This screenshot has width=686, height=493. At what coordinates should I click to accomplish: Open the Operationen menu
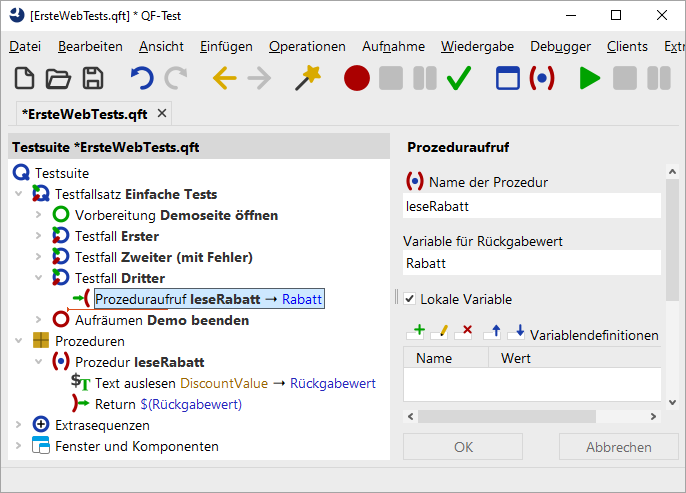[307, 46]
